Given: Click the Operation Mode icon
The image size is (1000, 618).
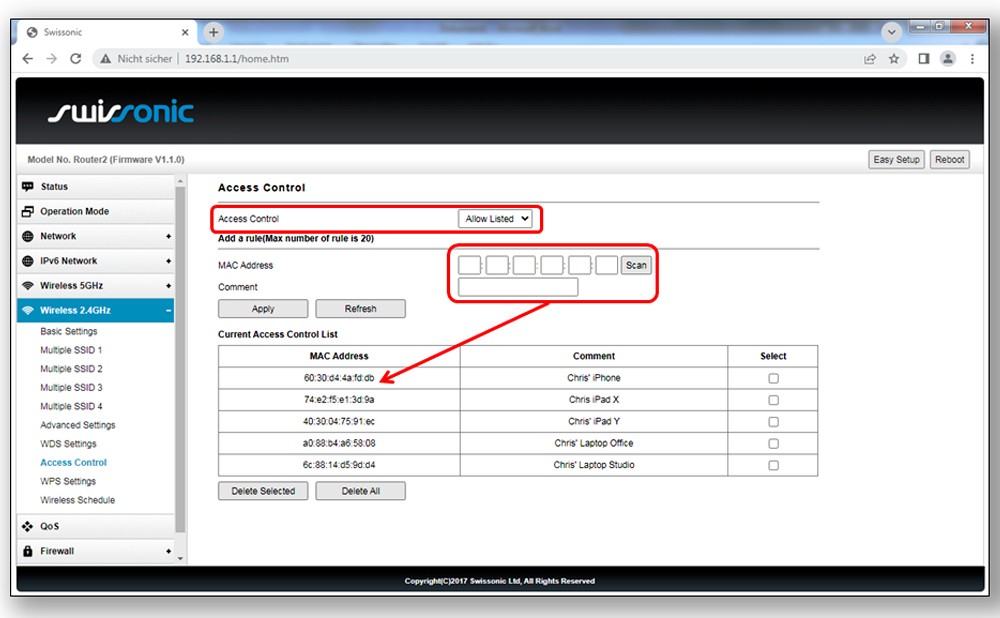Looking at the screenshot, I should pyautogui.click(x=28, y=212).
